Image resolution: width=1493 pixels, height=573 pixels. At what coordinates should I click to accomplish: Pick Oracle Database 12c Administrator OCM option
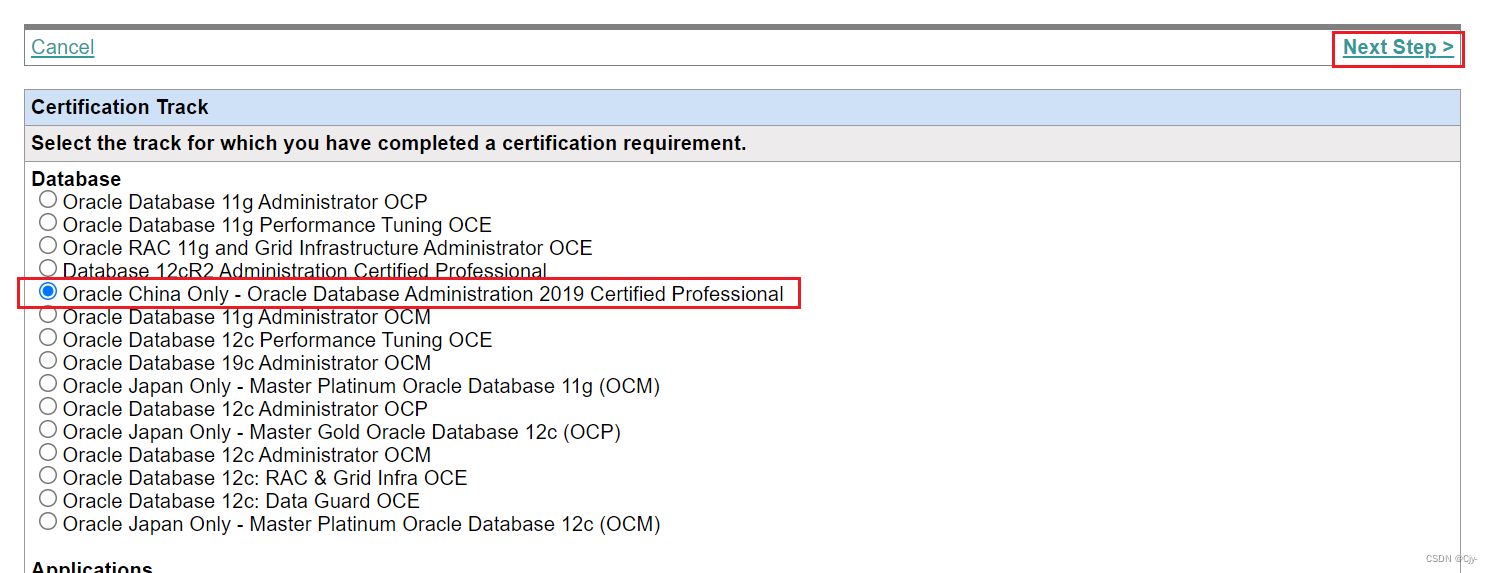48,453
